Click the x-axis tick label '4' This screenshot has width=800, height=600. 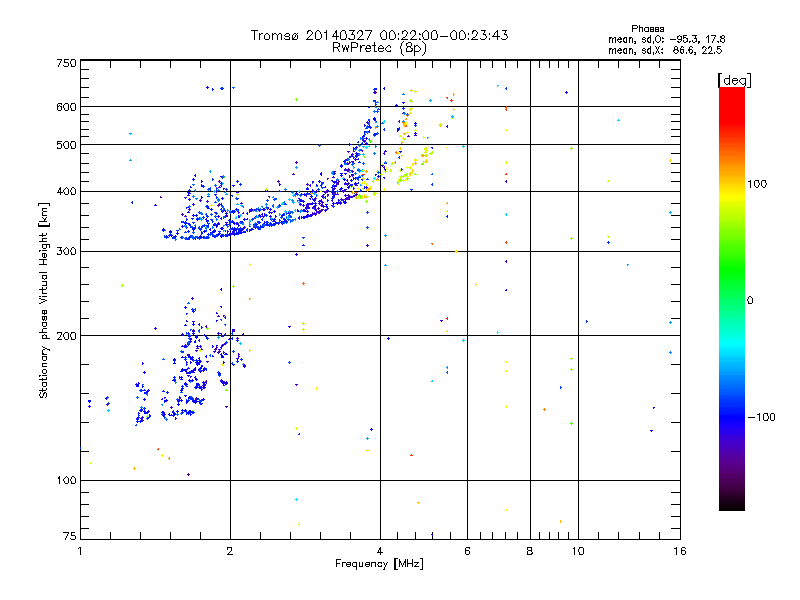tap(380, 551)
